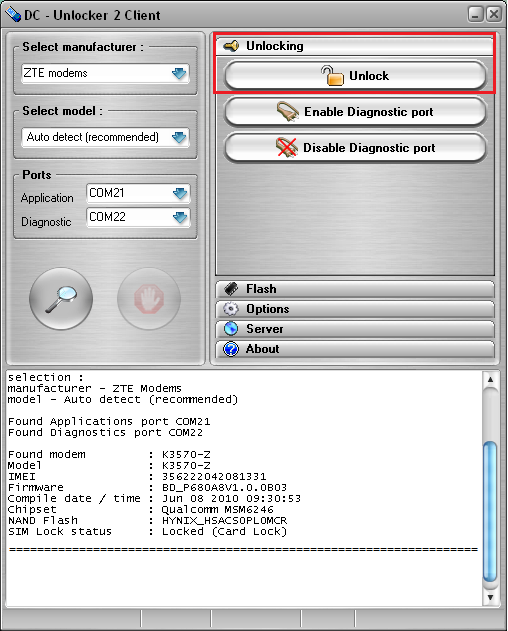Image resolution: width=508 pixels, height=631 pixels.
Task: Click the red stop hand icon
Action: 149,299
